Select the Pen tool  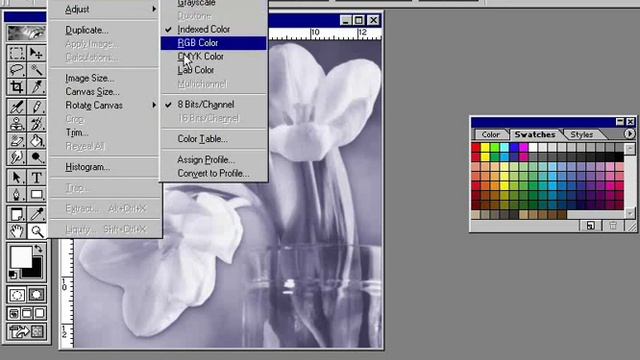(x=17, y=194)
